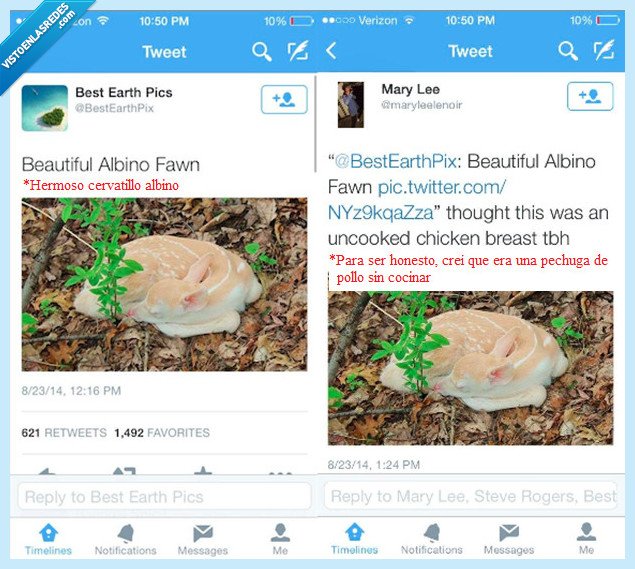This screenshot has height=569, width=635.
Task: Go back using the arrow in right header
Action: [x=331, y=51]
